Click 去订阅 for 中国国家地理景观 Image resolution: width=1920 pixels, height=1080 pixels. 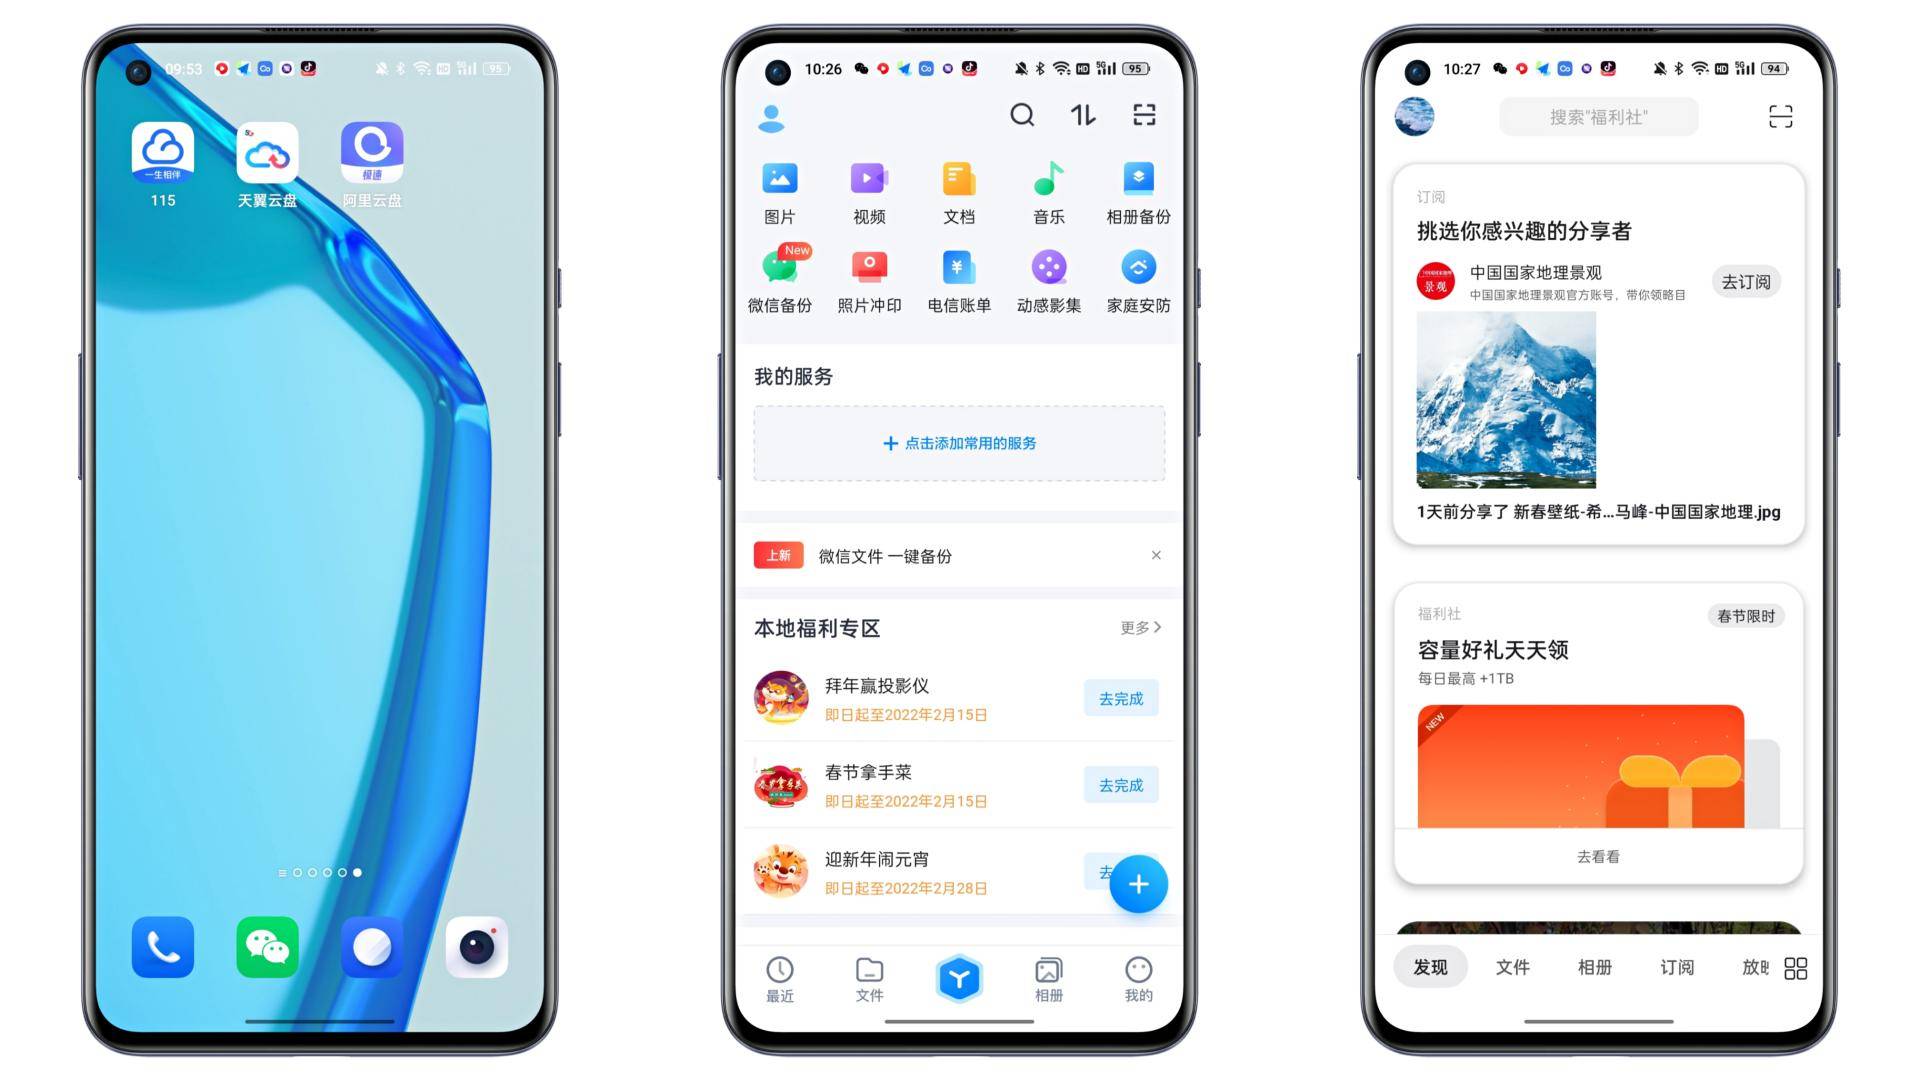pos(1742,280)
